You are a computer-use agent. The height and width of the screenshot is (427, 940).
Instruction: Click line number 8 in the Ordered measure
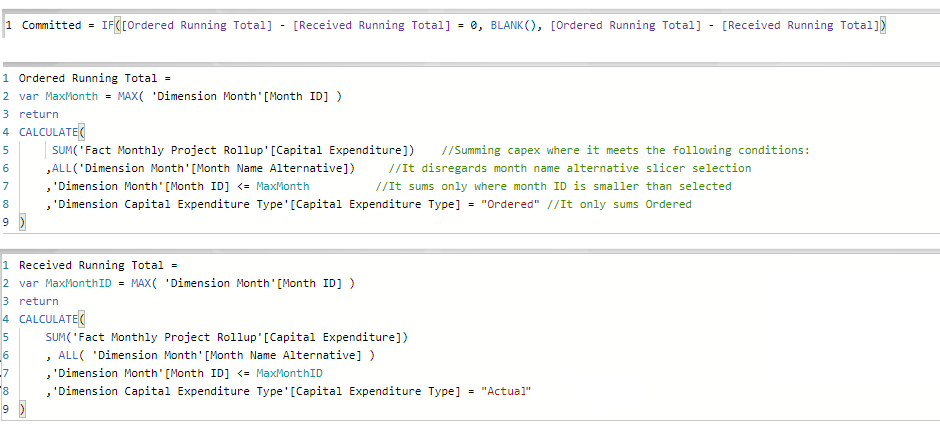[6, 204]
